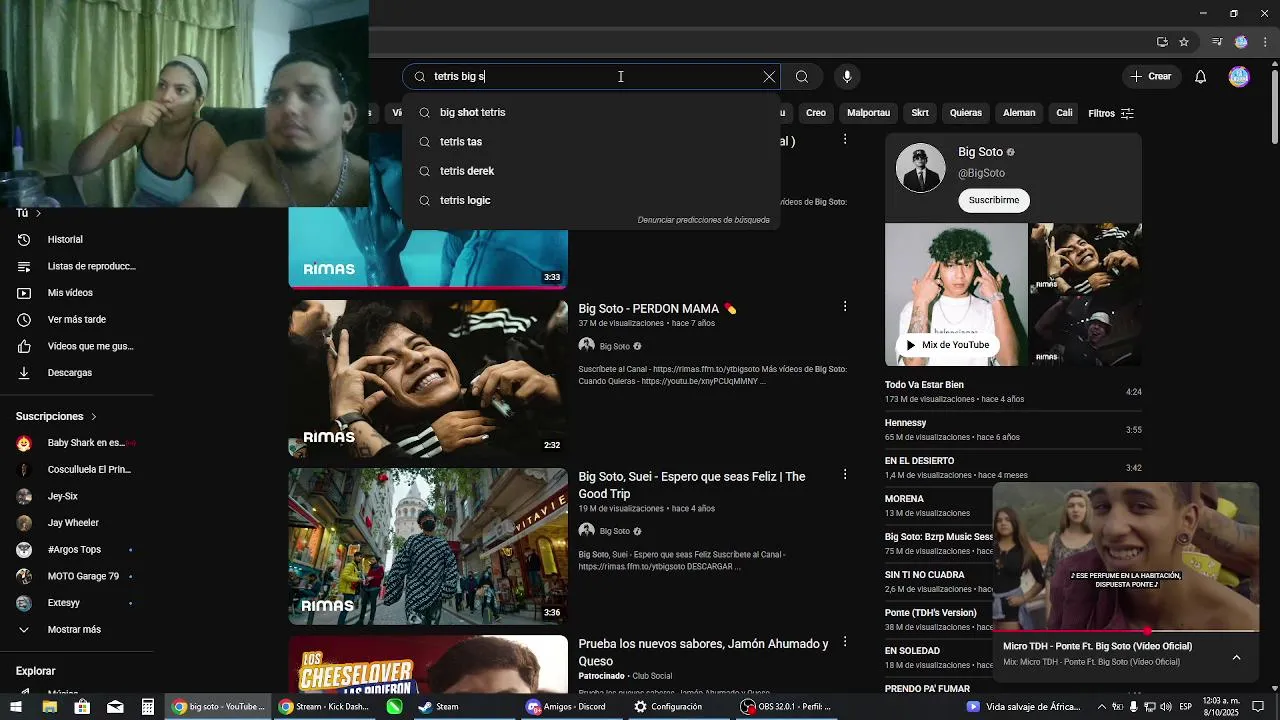Open the YouTube account avatar menu
This screenshot has width=1280, height=720.
click(x=1239, y=76)
